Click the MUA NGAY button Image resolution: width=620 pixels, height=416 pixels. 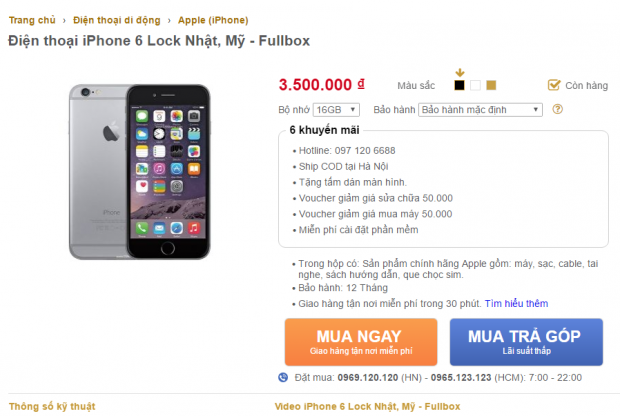point(361,342)
